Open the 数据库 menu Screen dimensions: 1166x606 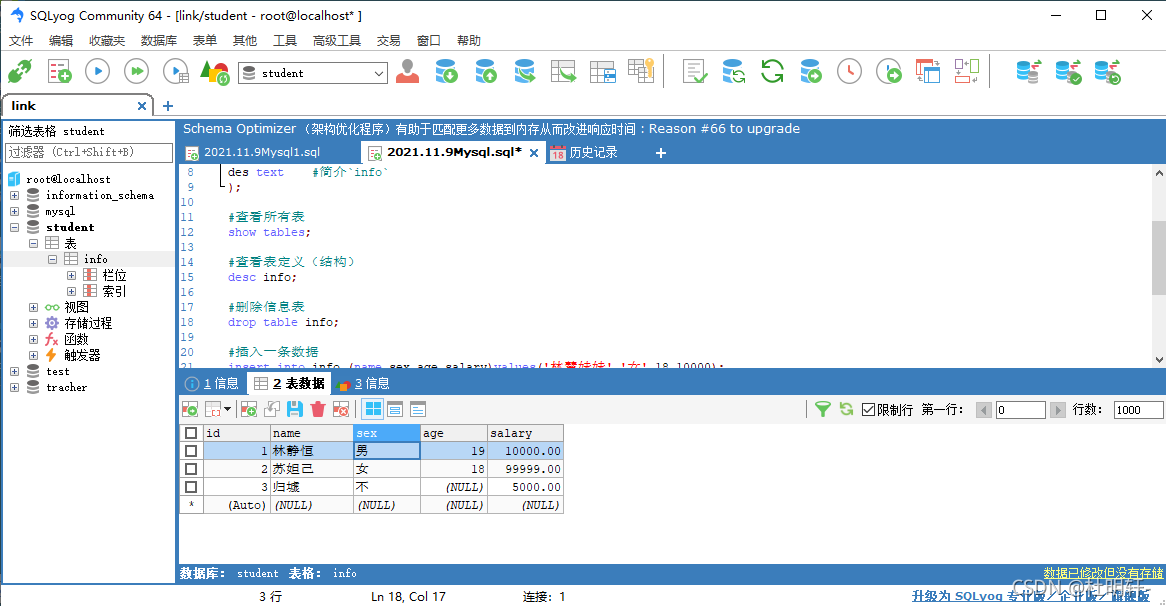tap(158, 40)
